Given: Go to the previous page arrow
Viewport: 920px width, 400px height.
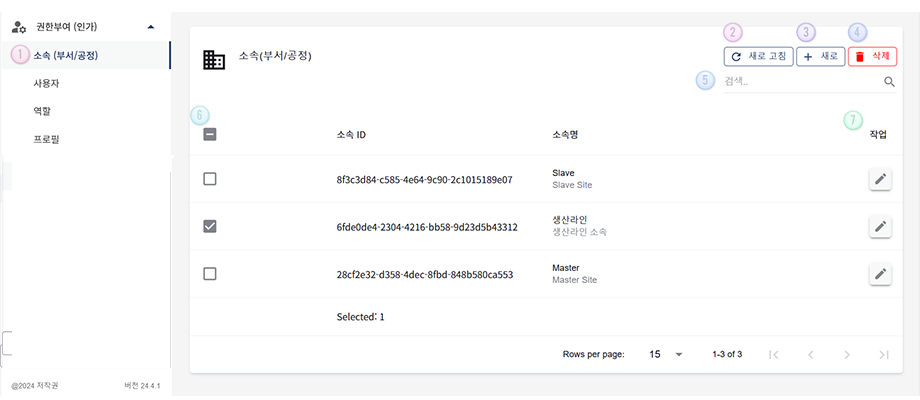Looking at the screenshot, I should 810,354.
